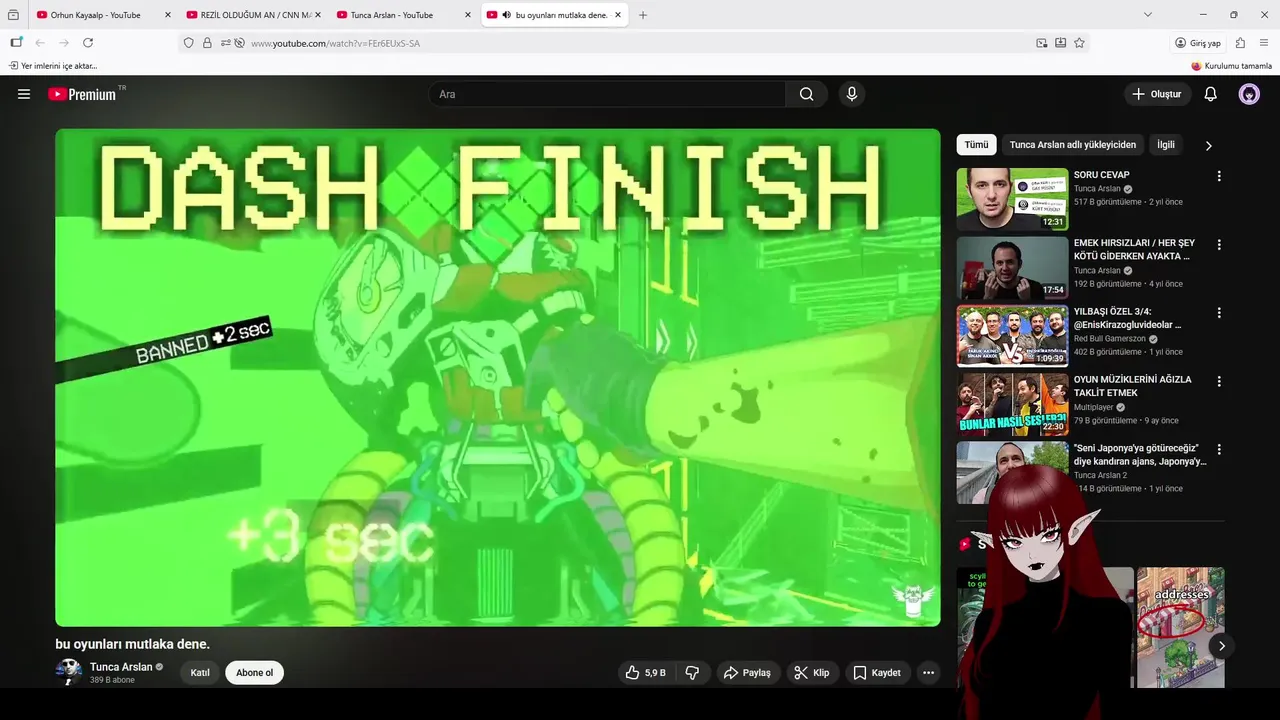
Task: Open YouTube notifications bell
Action: click(1210, 94)
